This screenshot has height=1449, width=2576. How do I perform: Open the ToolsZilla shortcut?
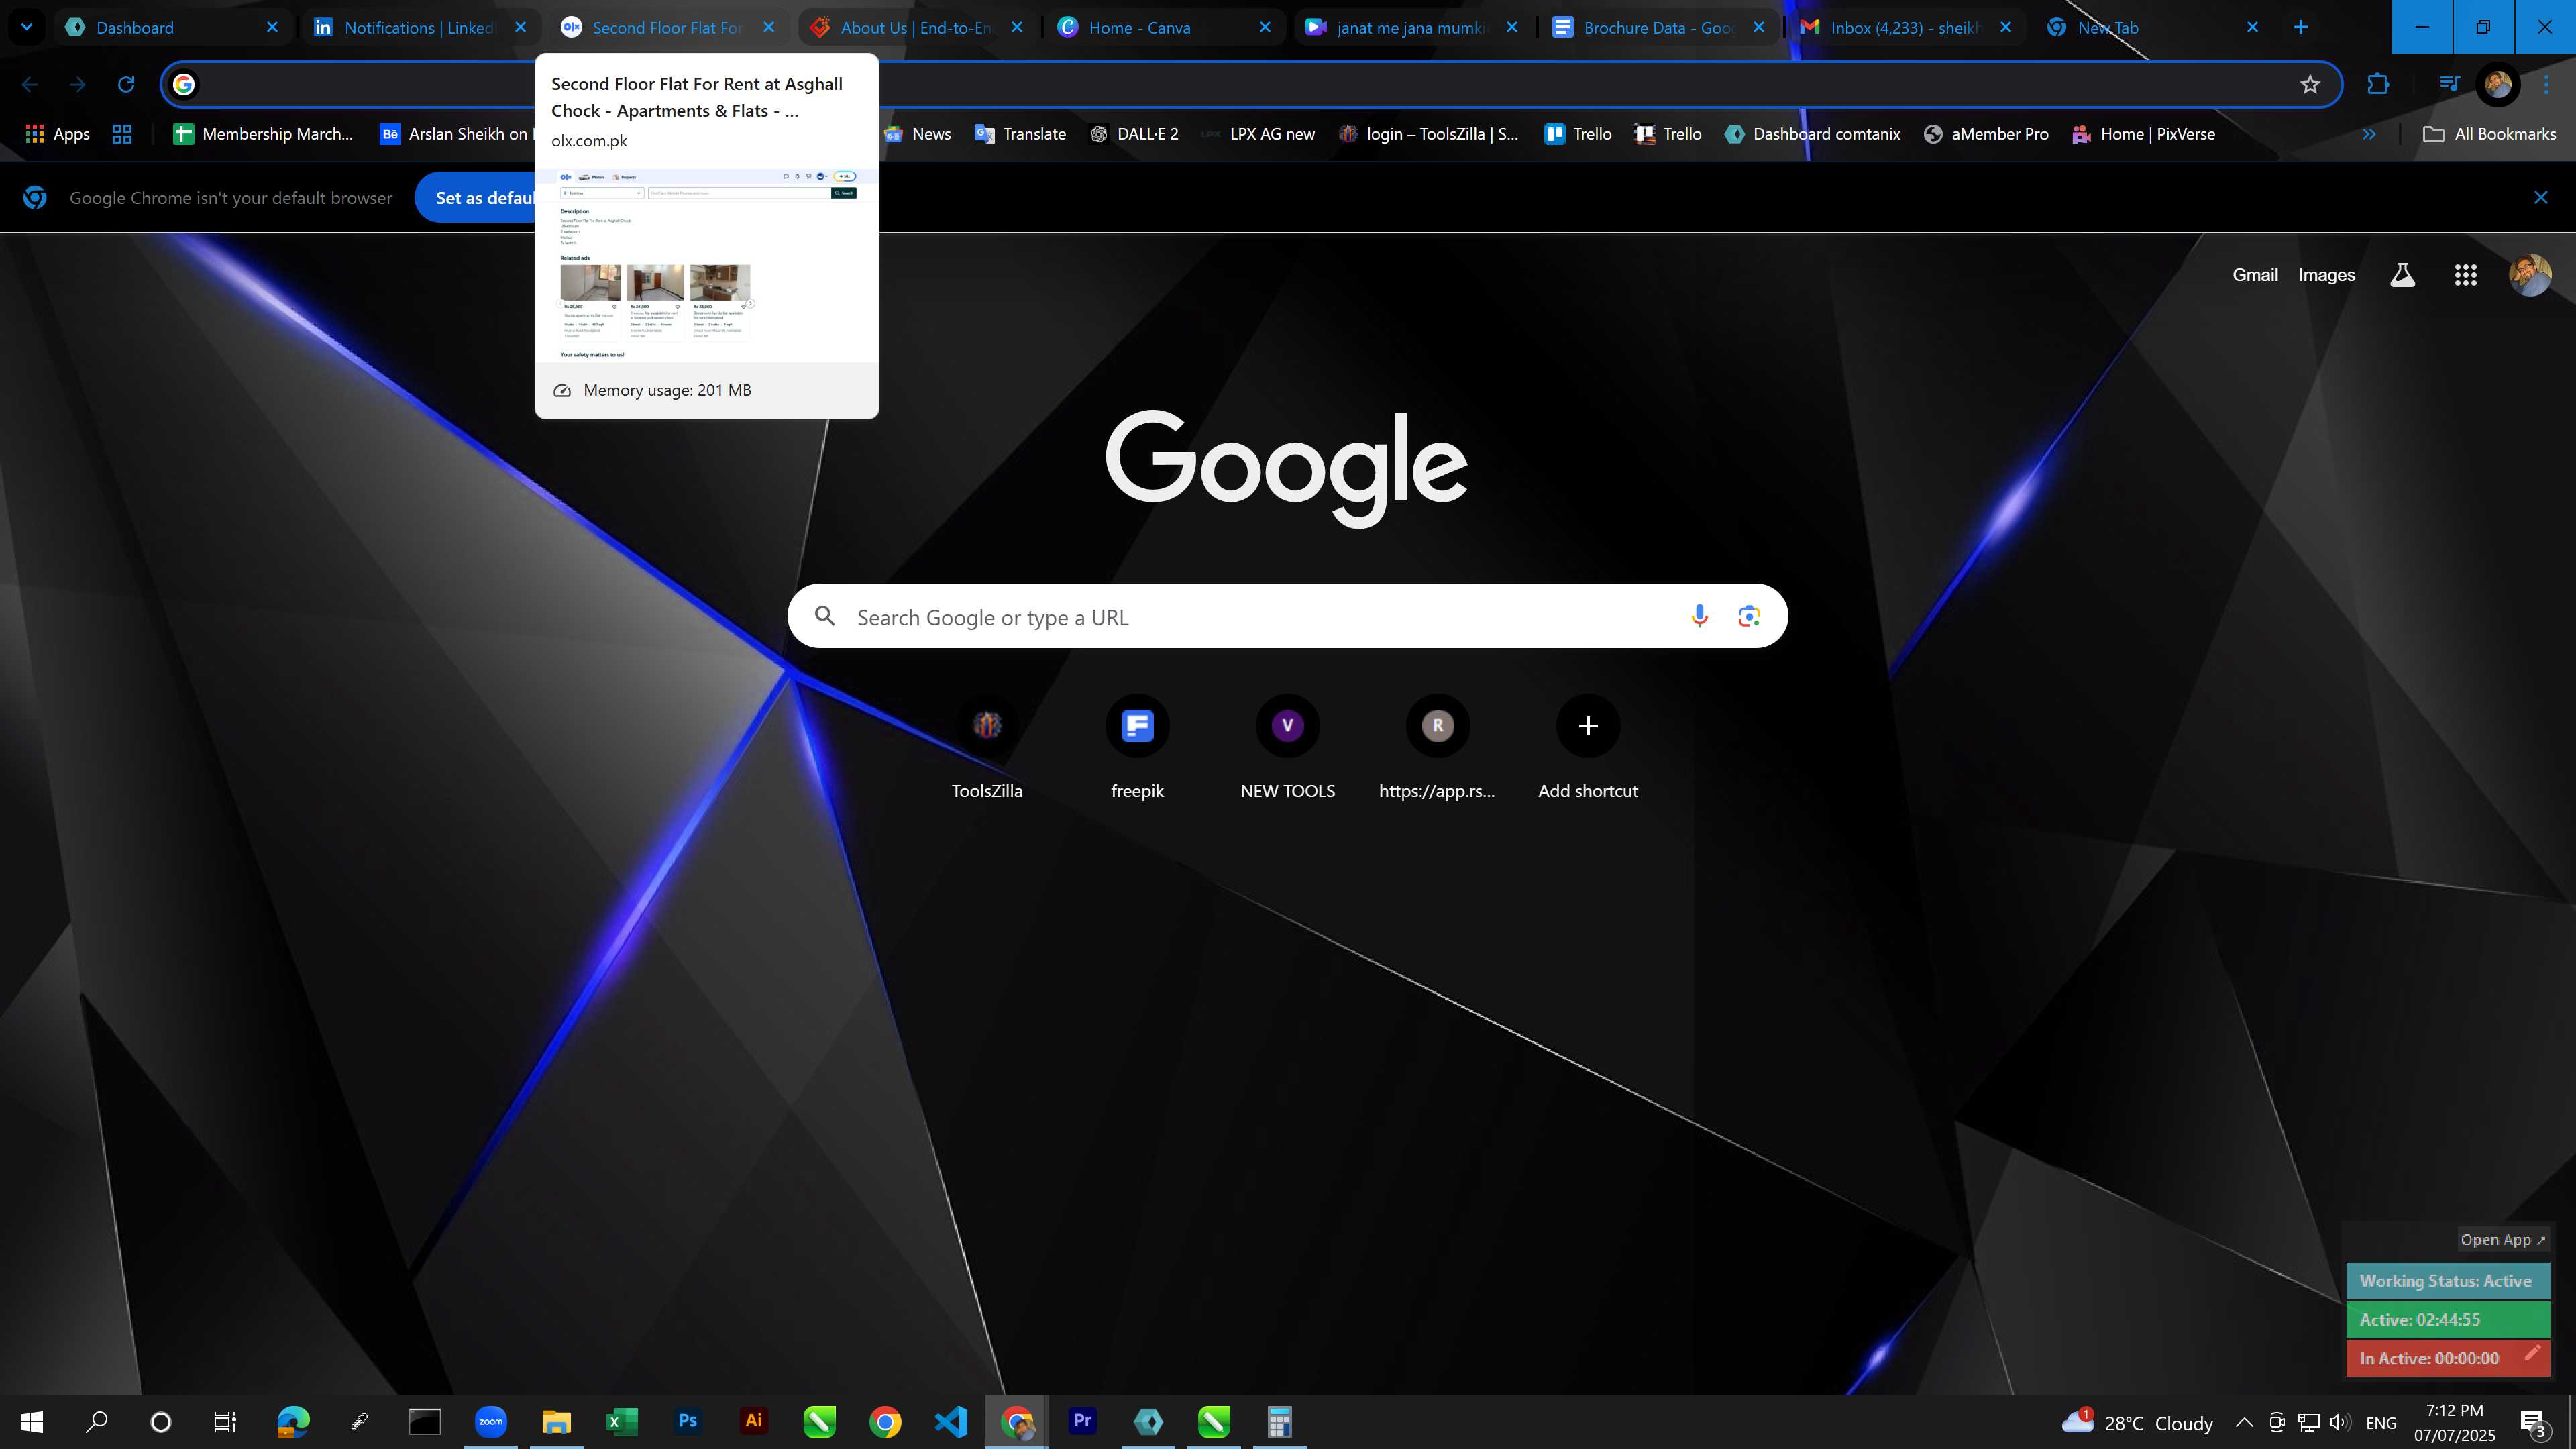(x=987, y=747)
